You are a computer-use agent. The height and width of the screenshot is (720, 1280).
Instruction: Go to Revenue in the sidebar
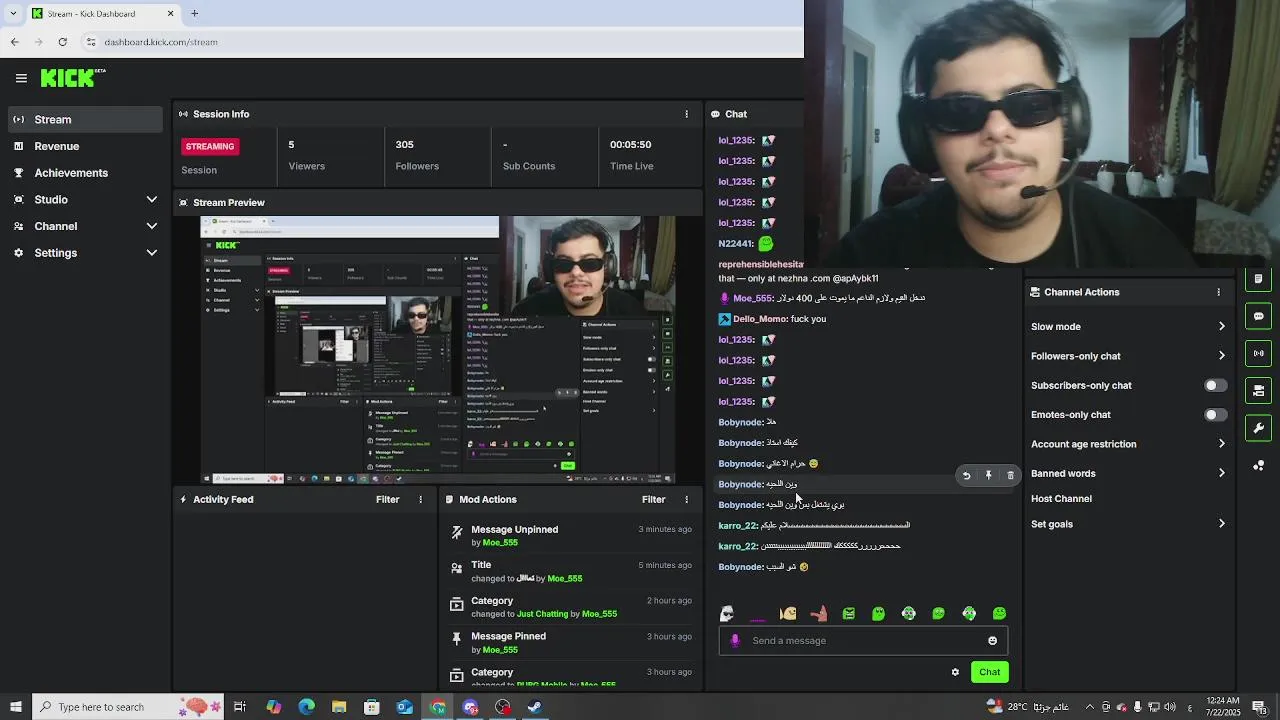85,146
